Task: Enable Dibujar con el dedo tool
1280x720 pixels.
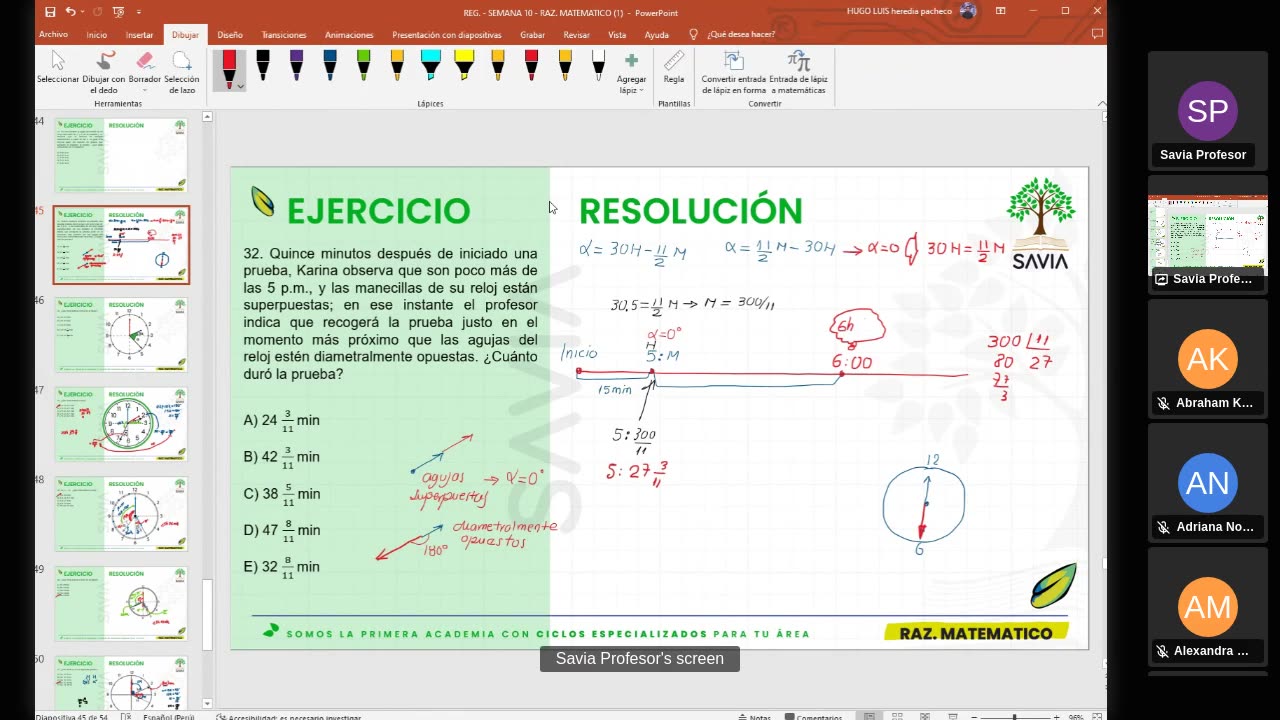Action: click(104, 71)
